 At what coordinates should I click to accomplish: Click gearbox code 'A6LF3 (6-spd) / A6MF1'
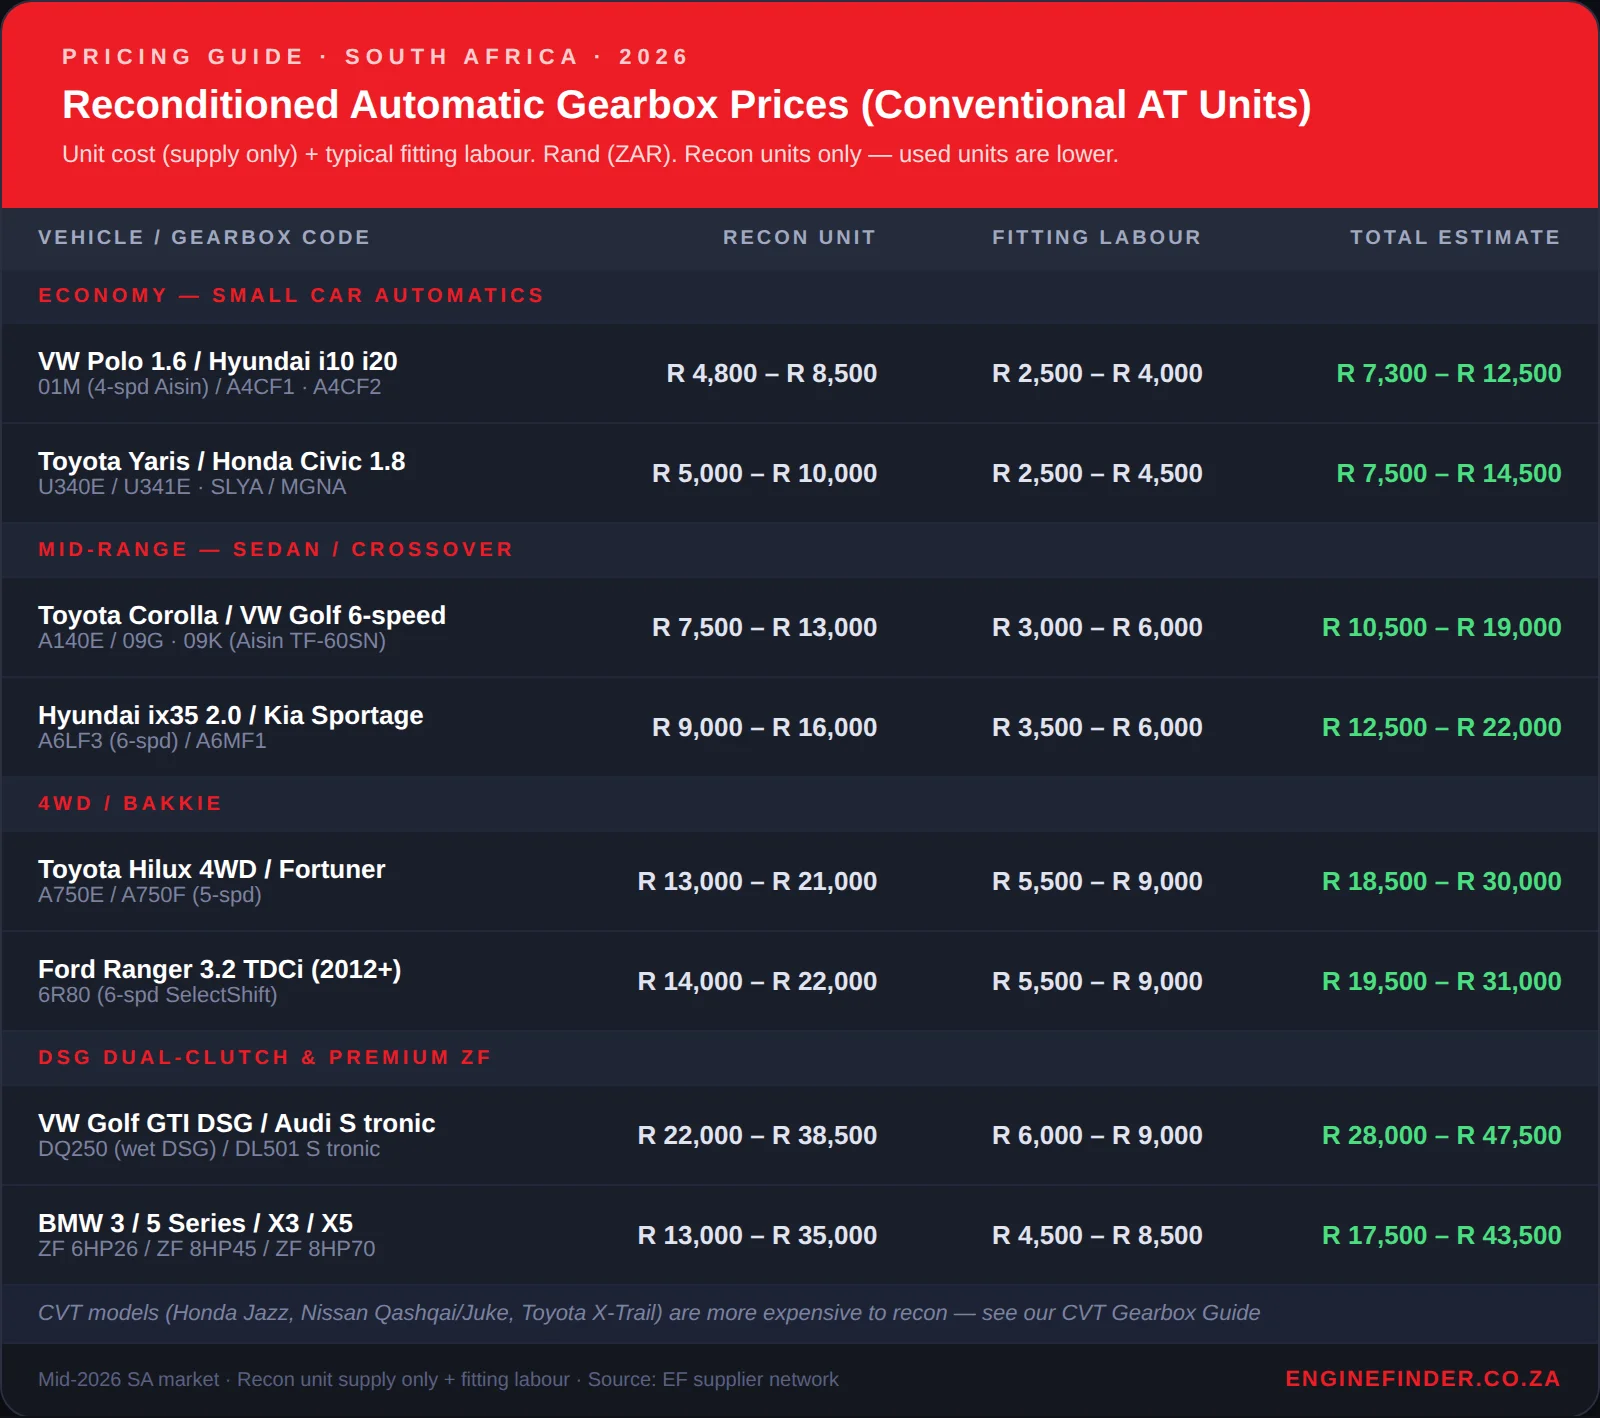point(152,741)
